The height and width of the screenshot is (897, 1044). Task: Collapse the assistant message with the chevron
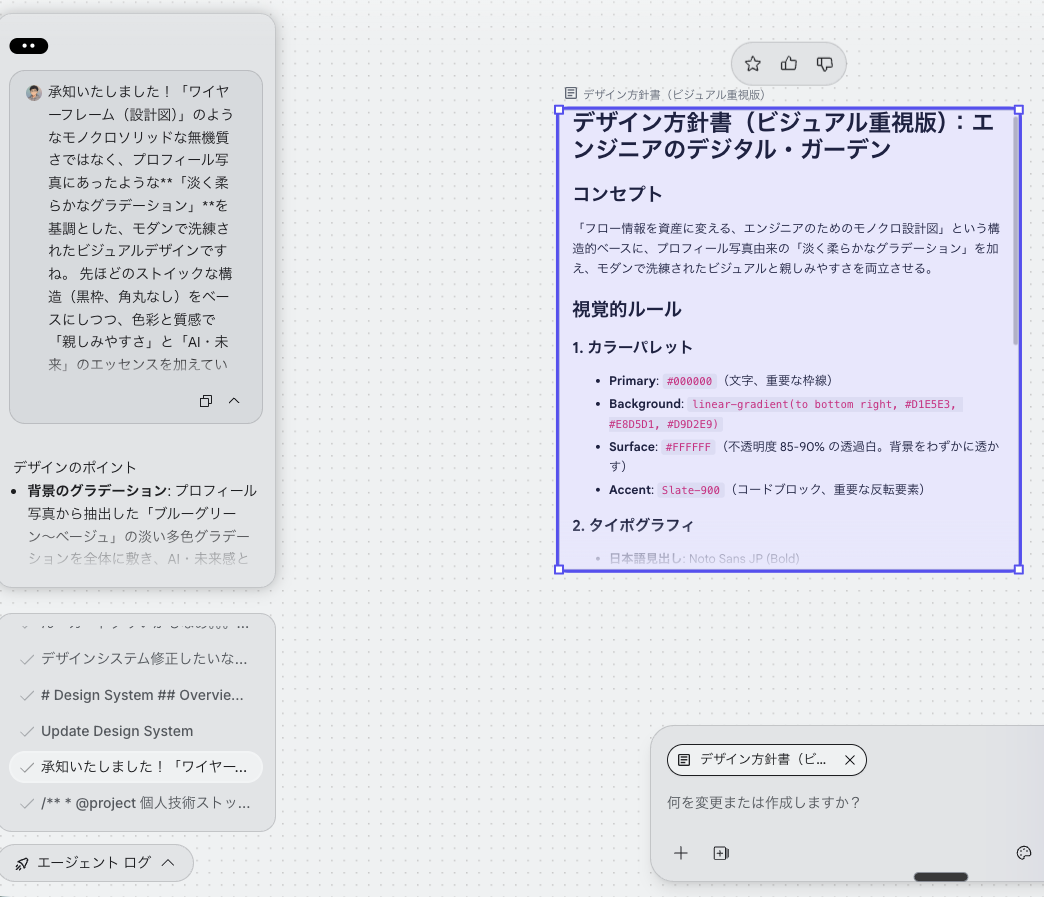point(233,401)
